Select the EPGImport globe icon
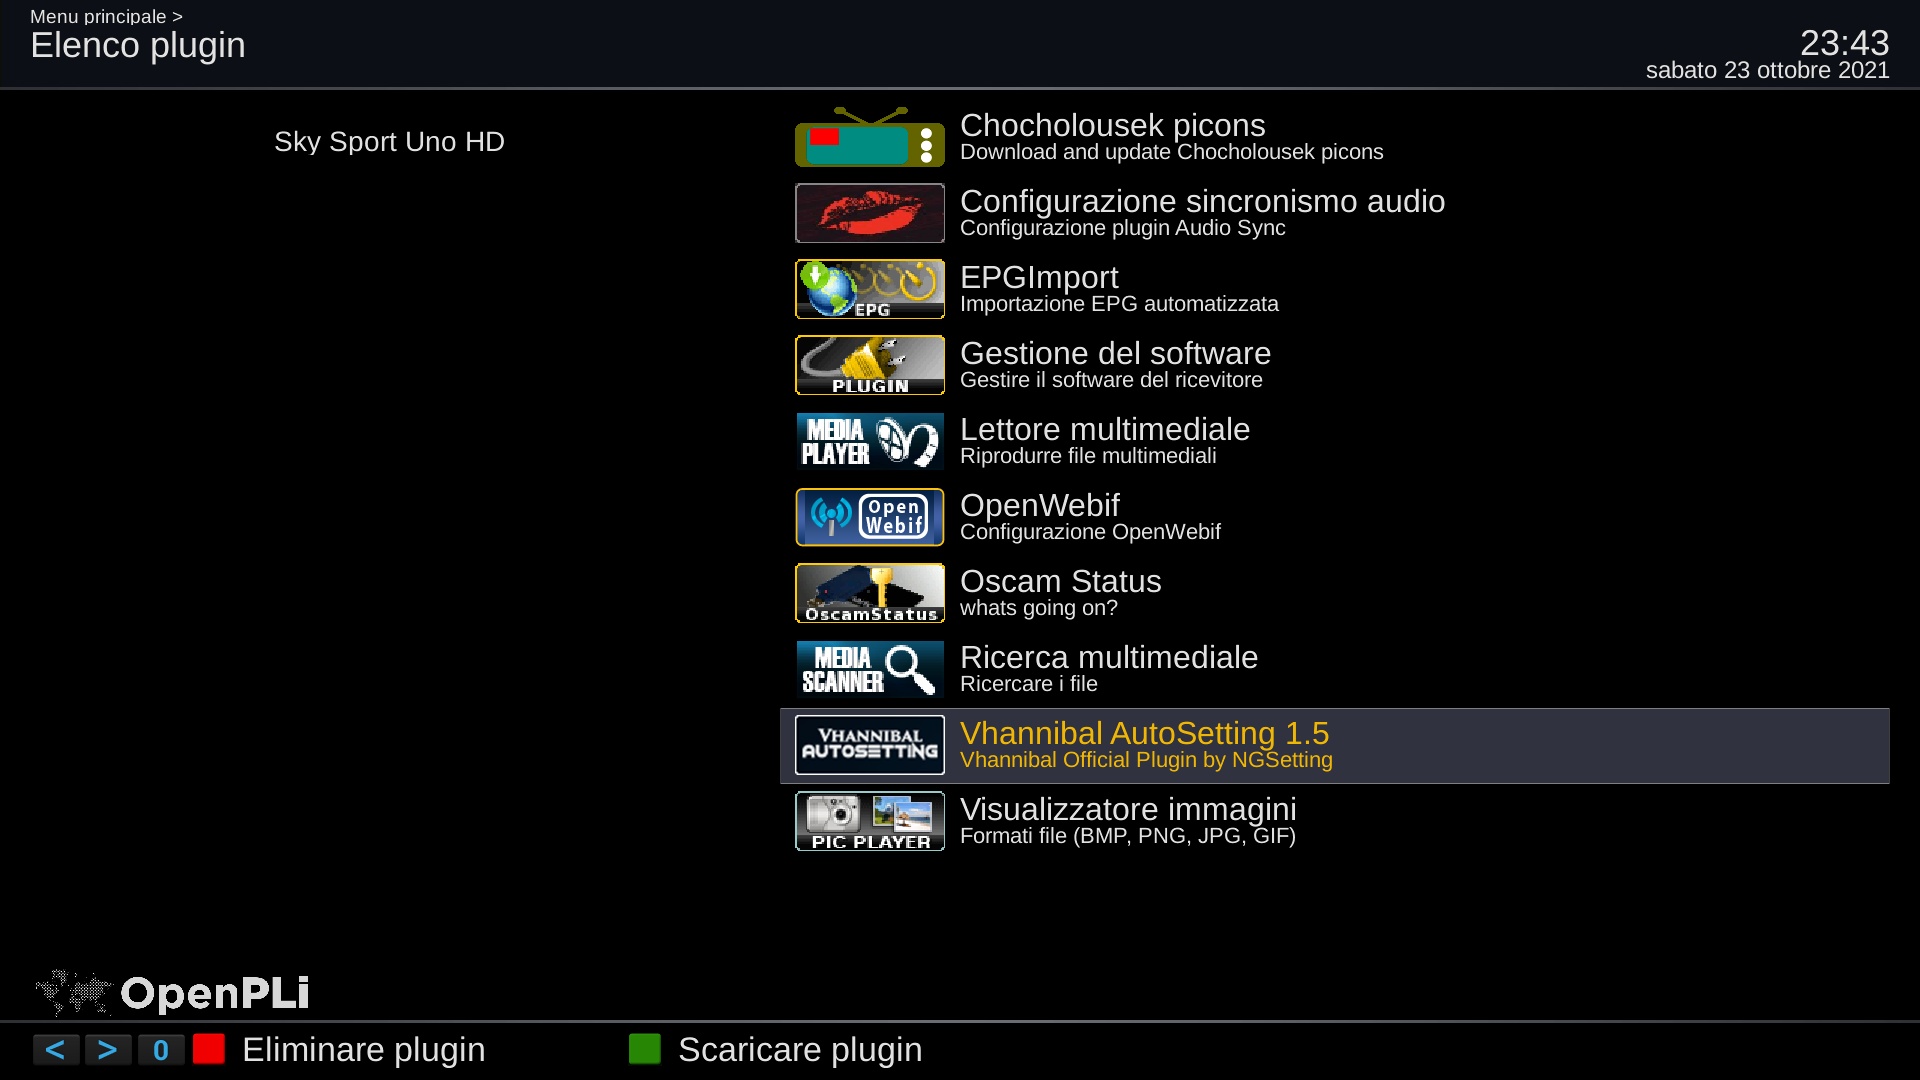 coord(870,289)
